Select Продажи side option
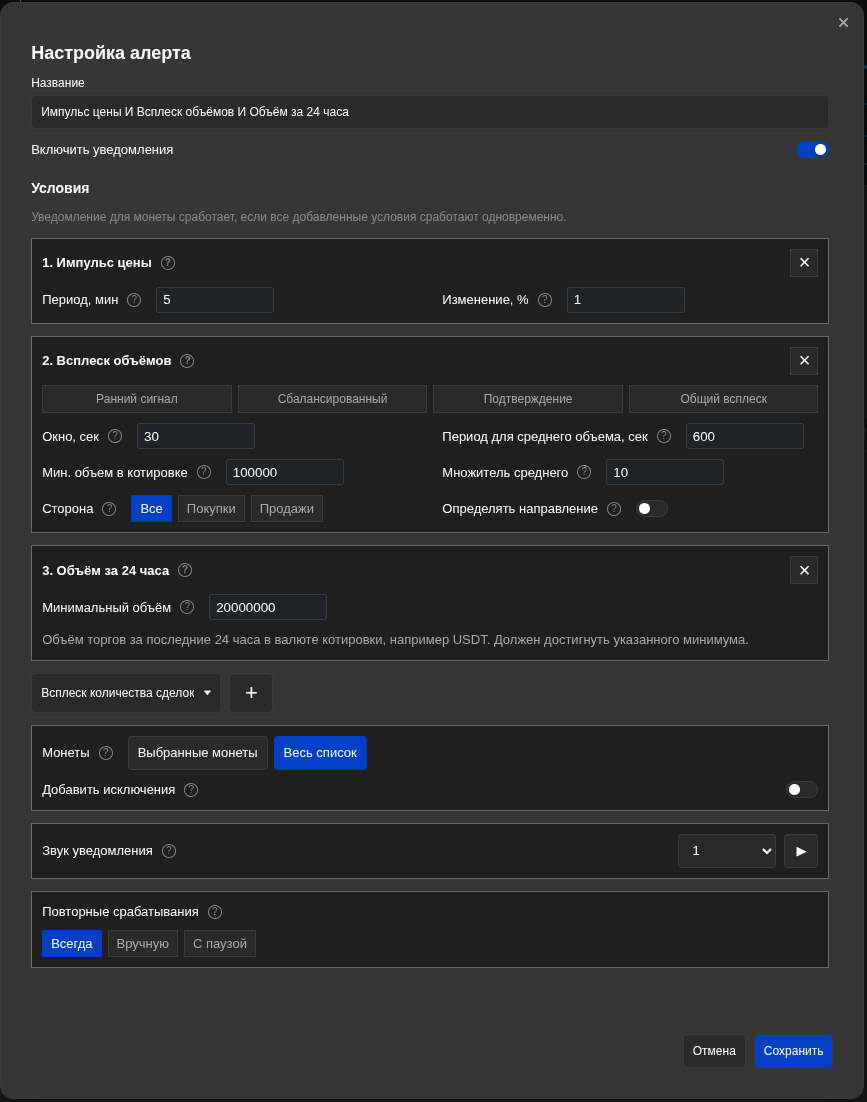 287,509
